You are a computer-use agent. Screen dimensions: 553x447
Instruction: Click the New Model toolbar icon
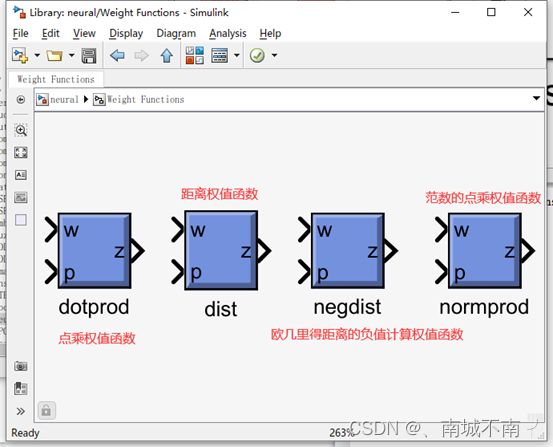(20, 55)
